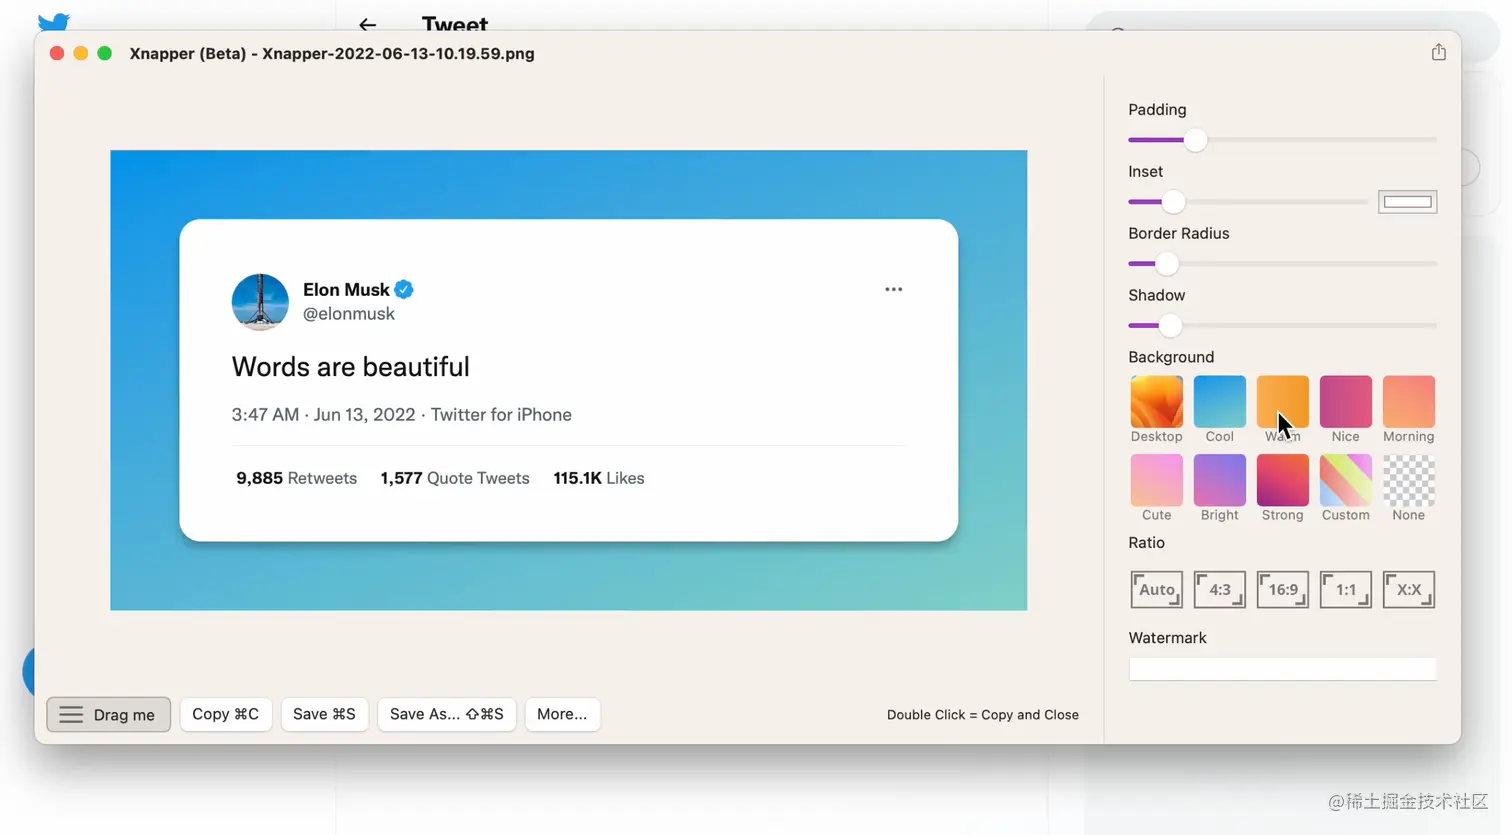The height and width of the screenshot is (835, 1512).
Task: Click the verified badge next to Elon Musk
Action: click(404, 289)
